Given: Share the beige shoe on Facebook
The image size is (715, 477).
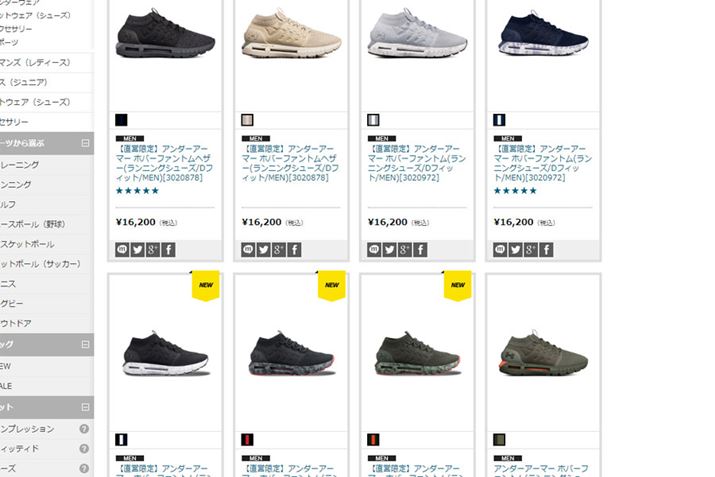Looking at the screenshot, I should coord(295,249).
